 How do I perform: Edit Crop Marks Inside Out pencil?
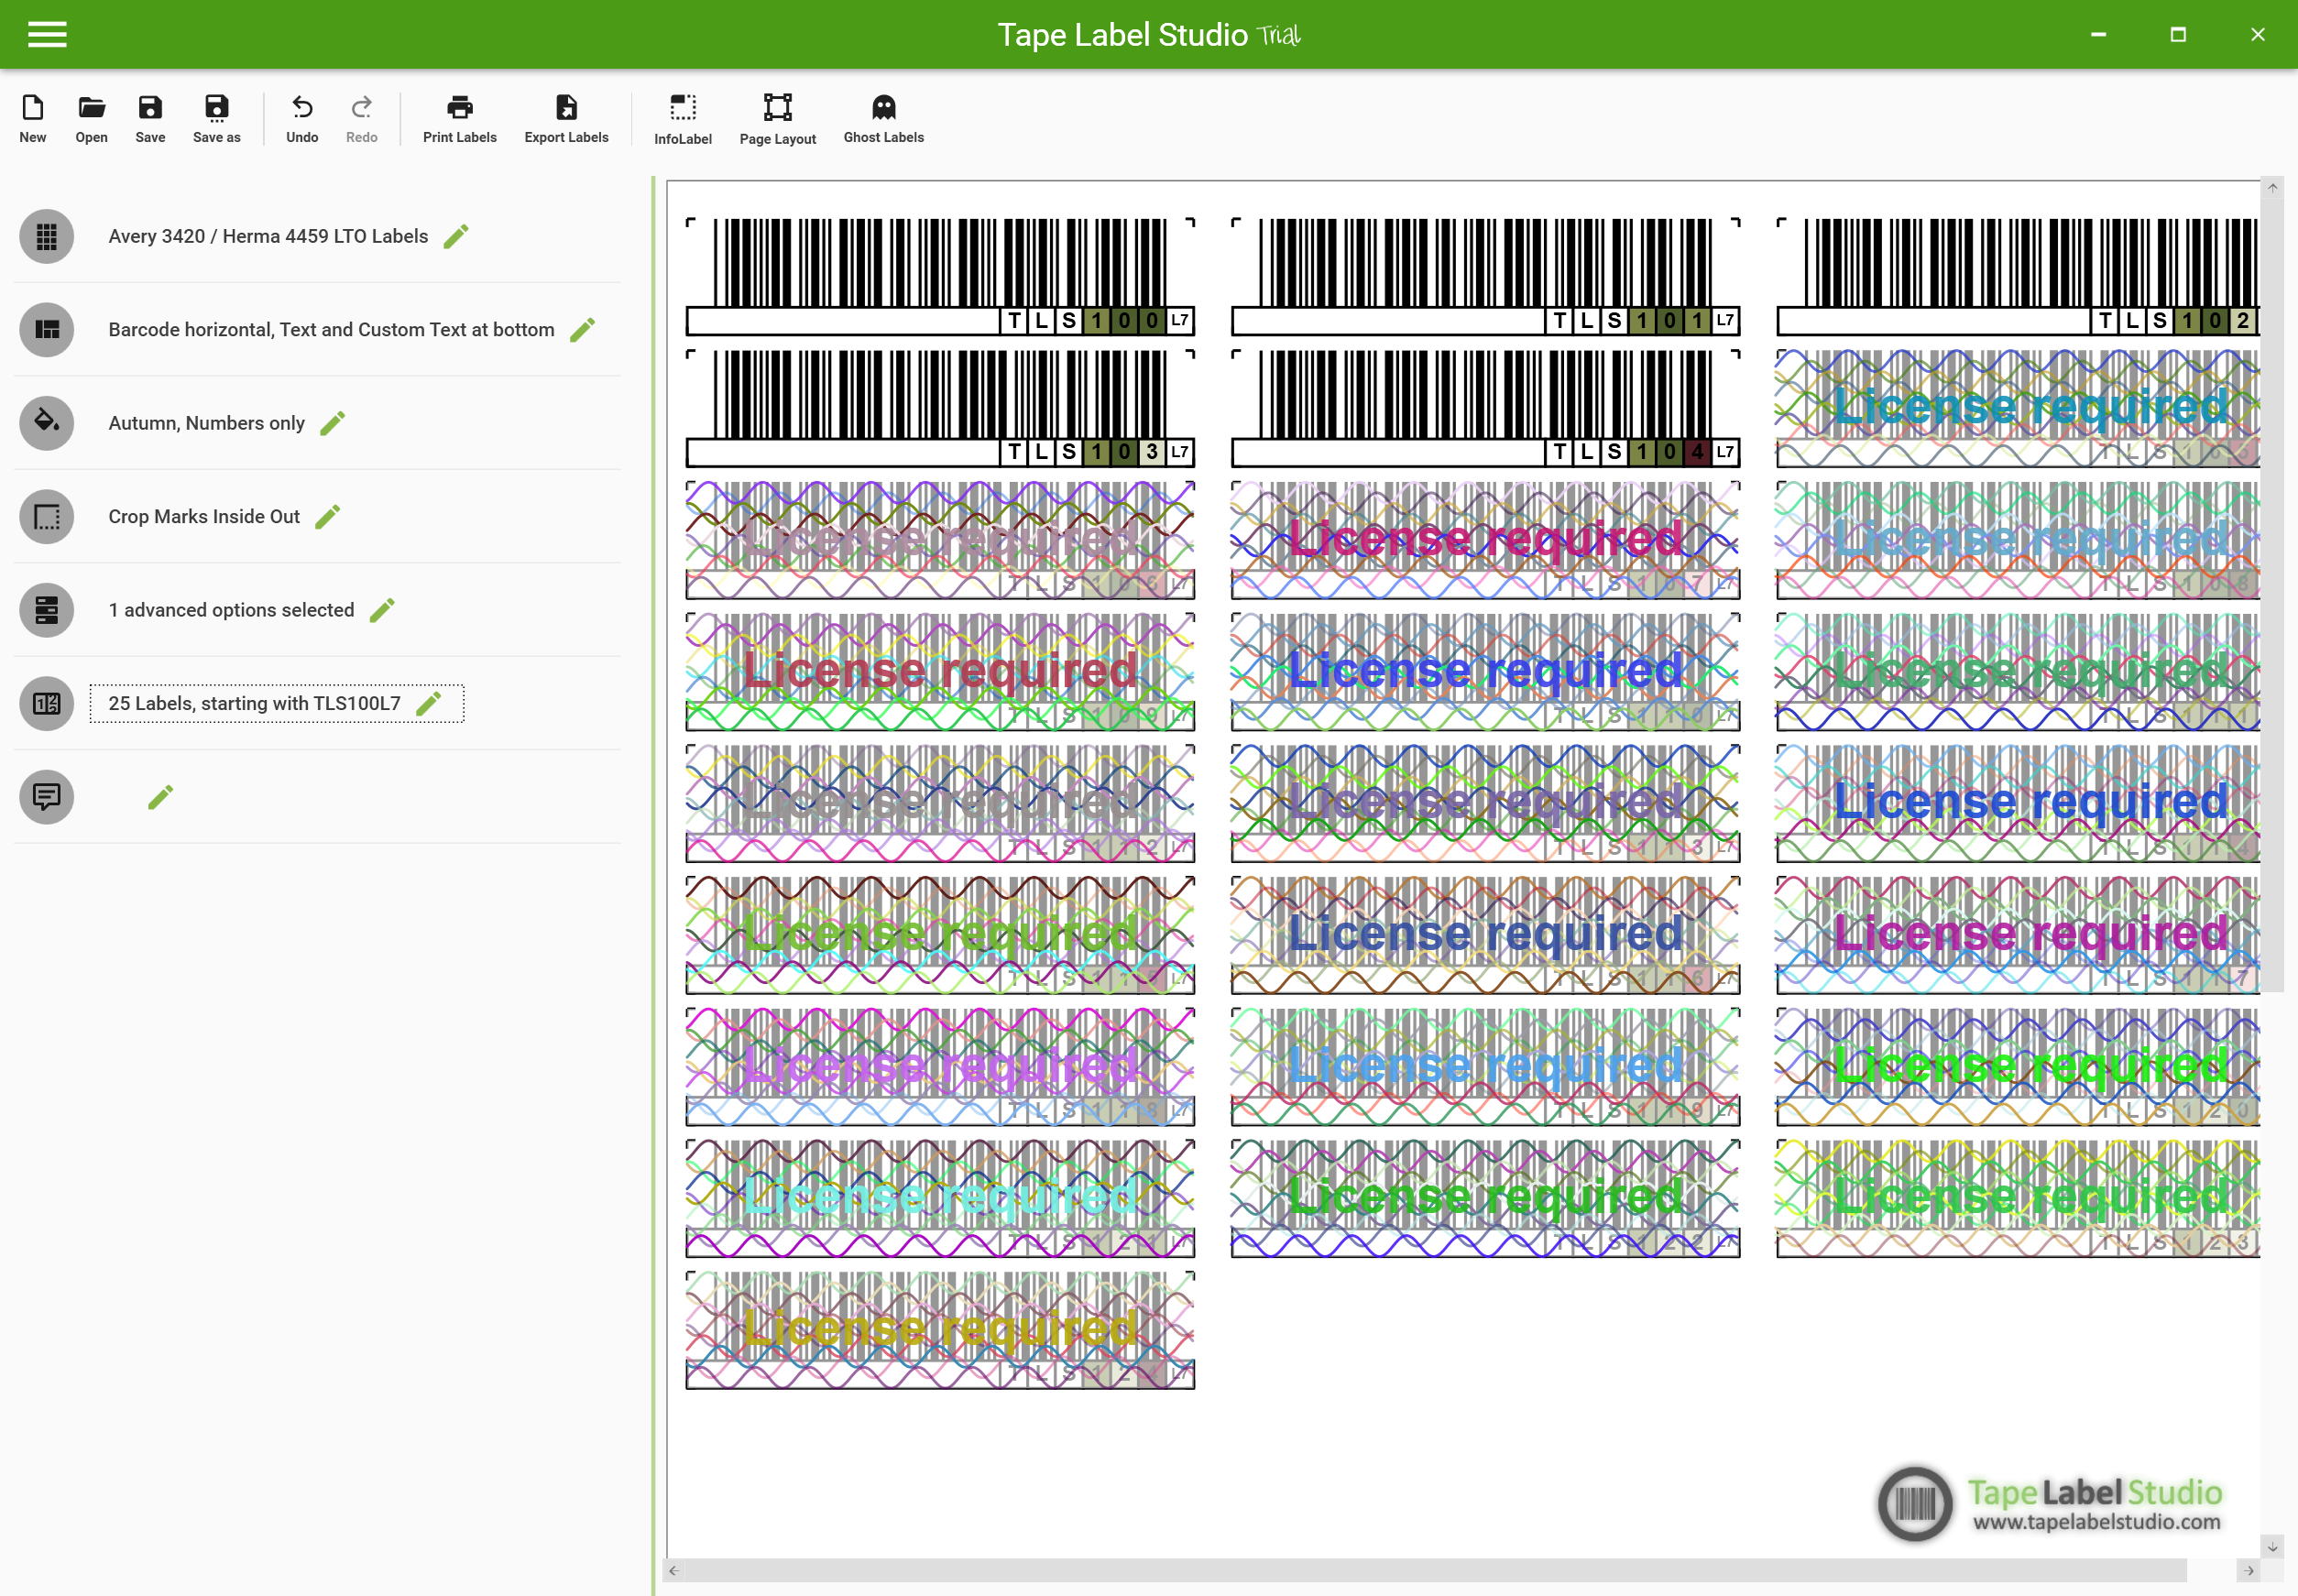pyautogui.click(x=328, y=517)
